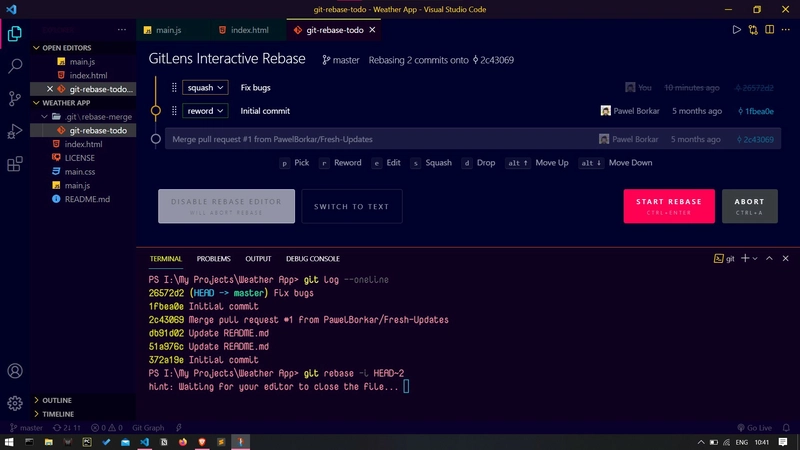Open commit link 1fbea0e
The width and height of the screenshot is (800, 450).
(756, 111)
